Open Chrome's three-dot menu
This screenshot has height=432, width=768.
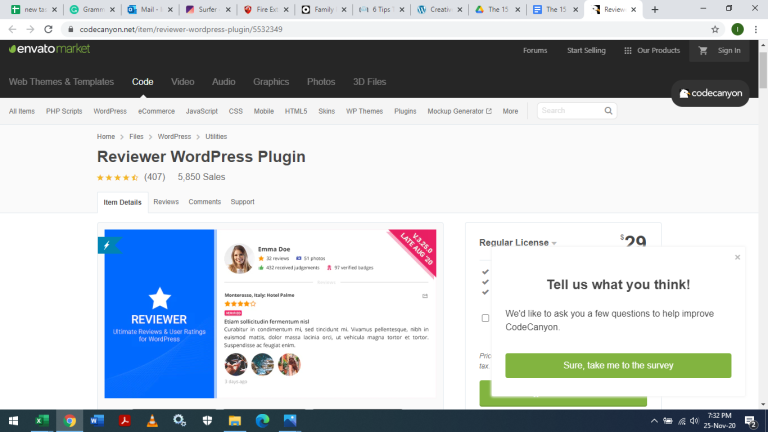tap(756, 29)
